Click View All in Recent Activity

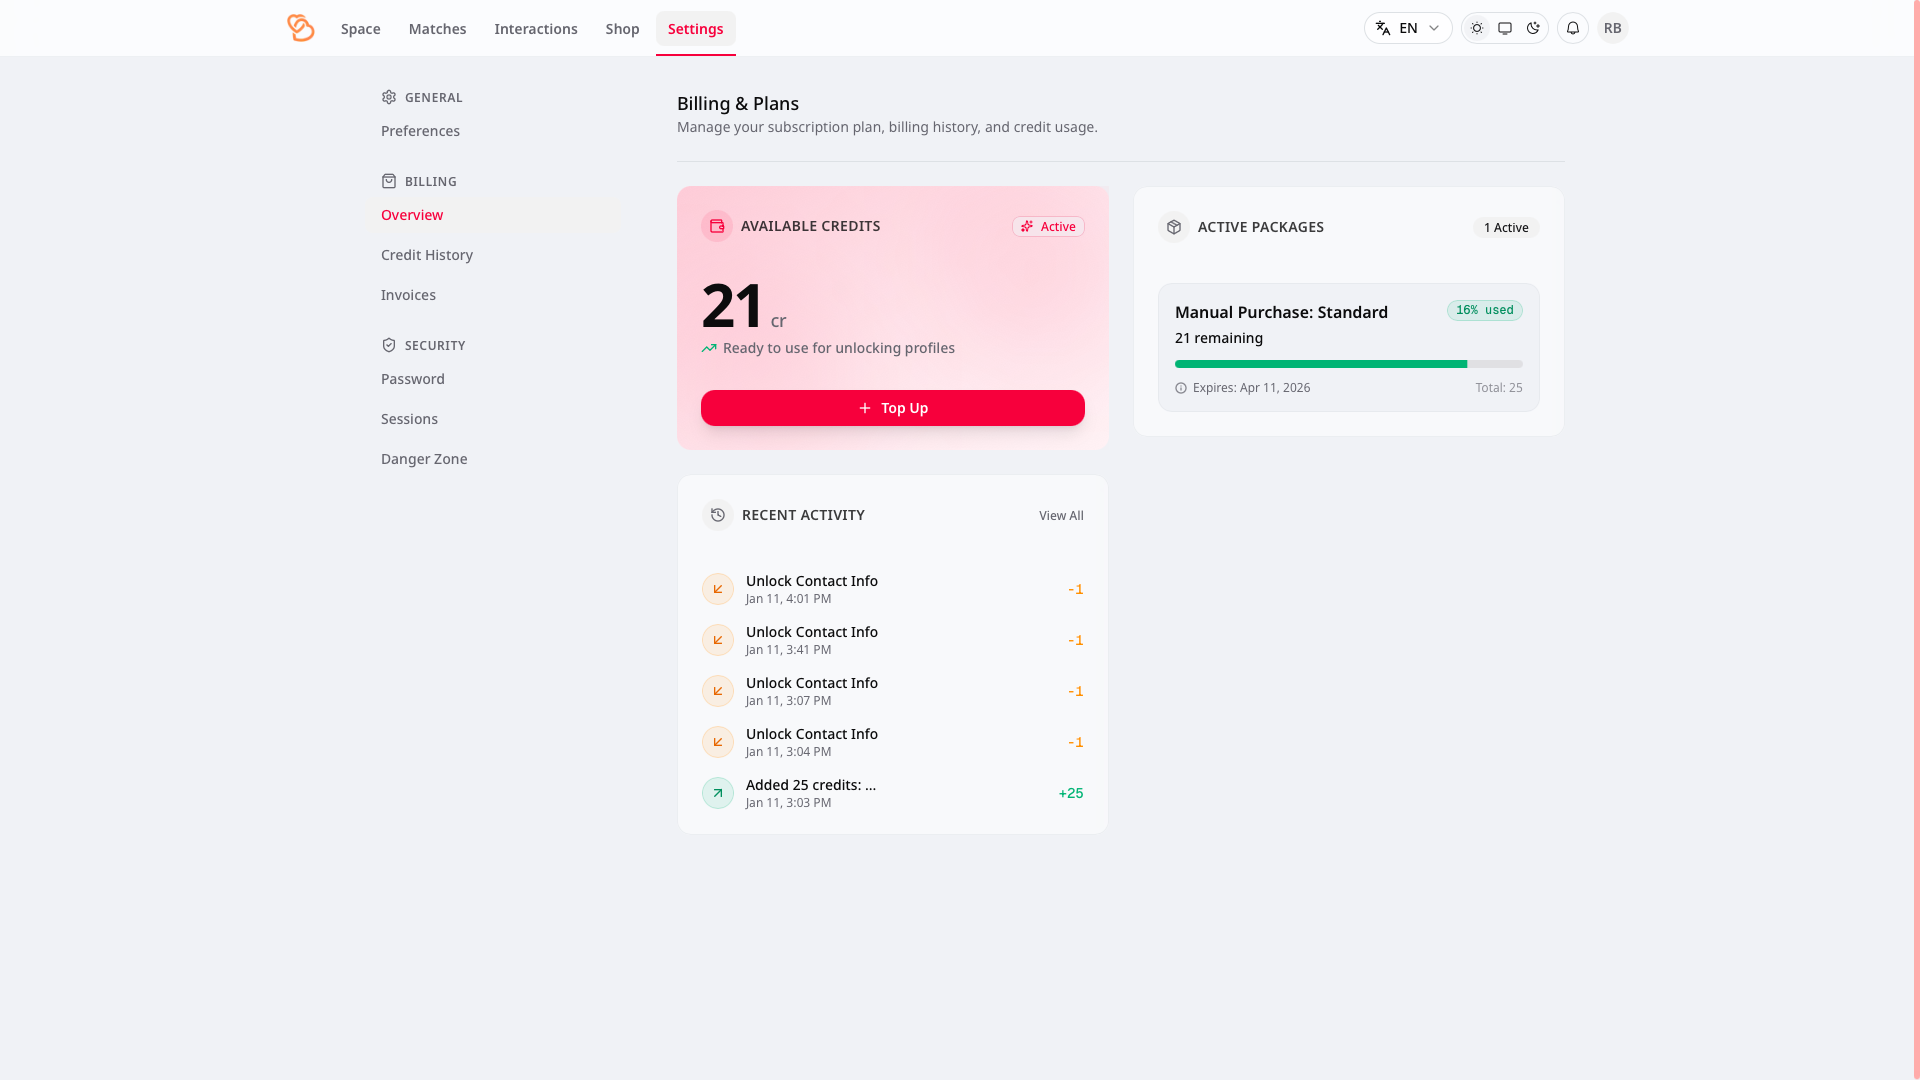pyautogui.click(x=1061, y=516)
